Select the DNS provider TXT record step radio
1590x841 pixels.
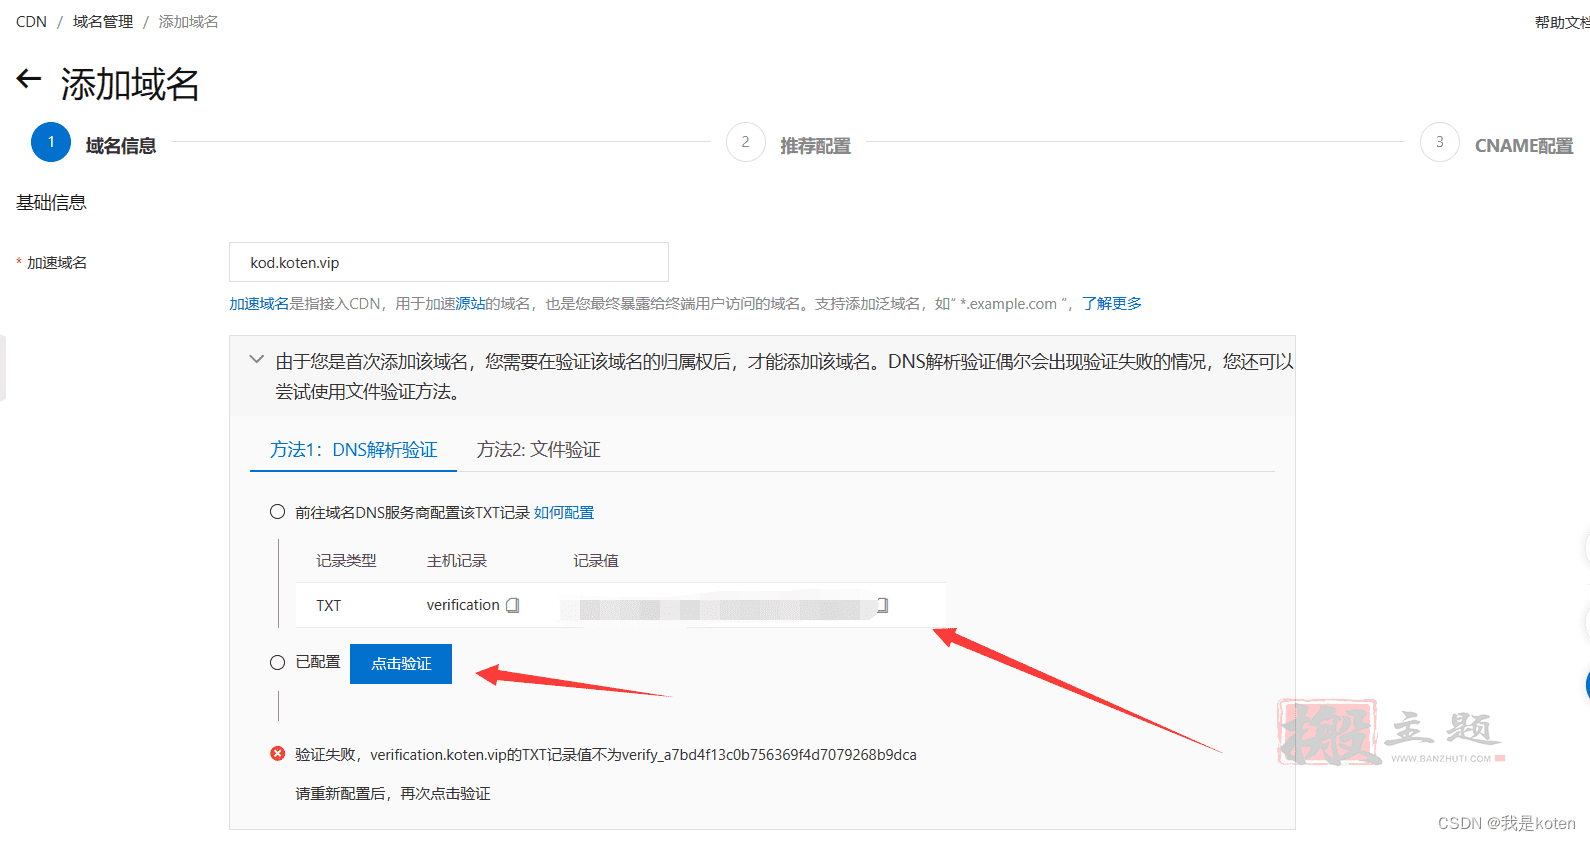pyautogui.click(x=278, y=512)
